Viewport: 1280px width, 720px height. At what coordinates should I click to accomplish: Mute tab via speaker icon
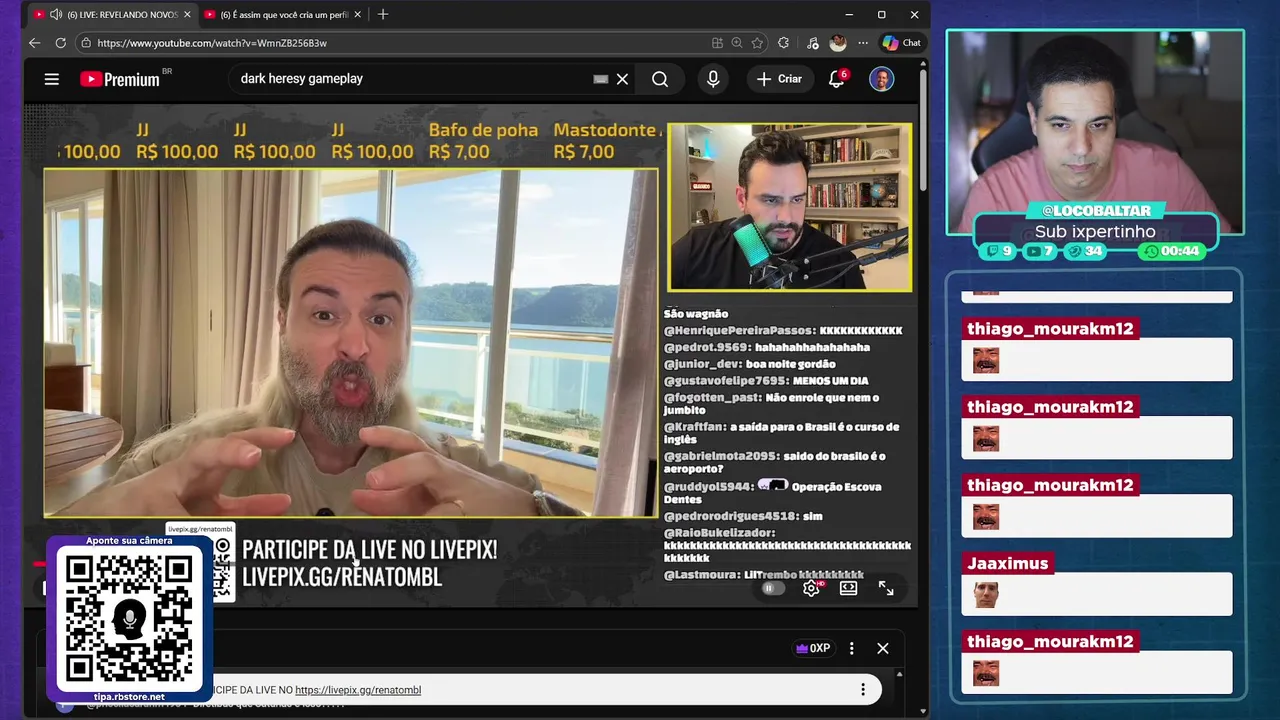56,15
